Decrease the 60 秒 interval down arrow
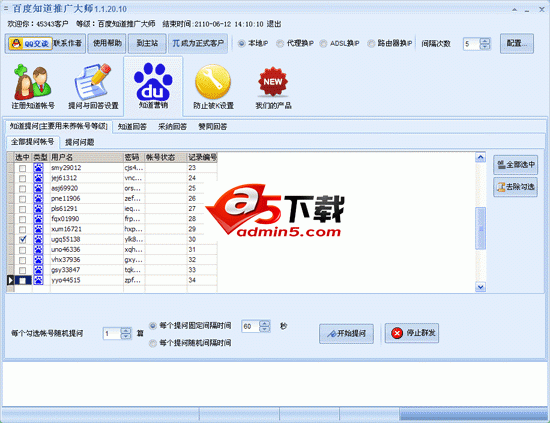Image resolution: width=550 pixels, height=423 pixels. tap(264, 329)
